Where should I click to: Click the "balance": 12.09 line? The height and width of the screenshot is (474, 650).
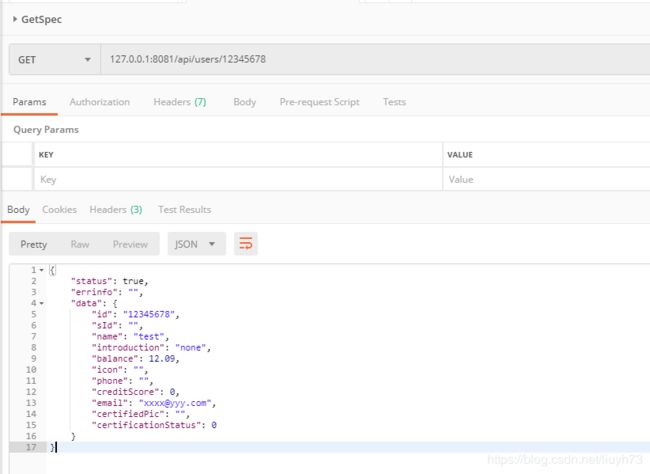point(135,359)
